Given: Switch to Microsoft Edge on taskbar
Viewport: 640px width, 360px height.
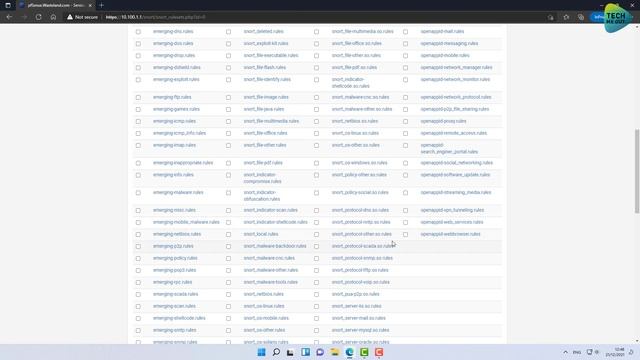Looking at the screenshot, I should tap(349, 352).
